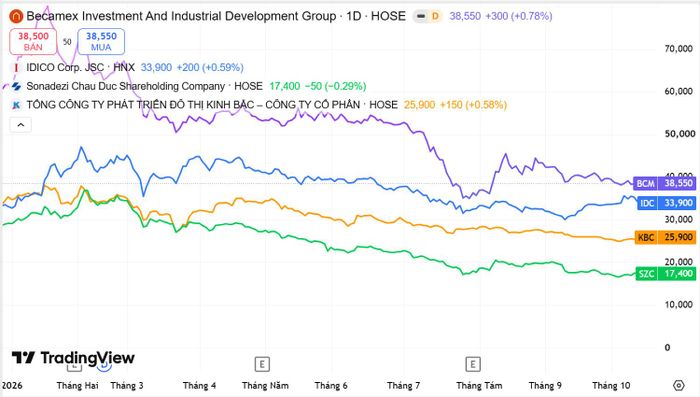Click the 70,000 price axis label
Image resolution: width=700 pixels, height=397 pixels.
(x=679, y=49)
